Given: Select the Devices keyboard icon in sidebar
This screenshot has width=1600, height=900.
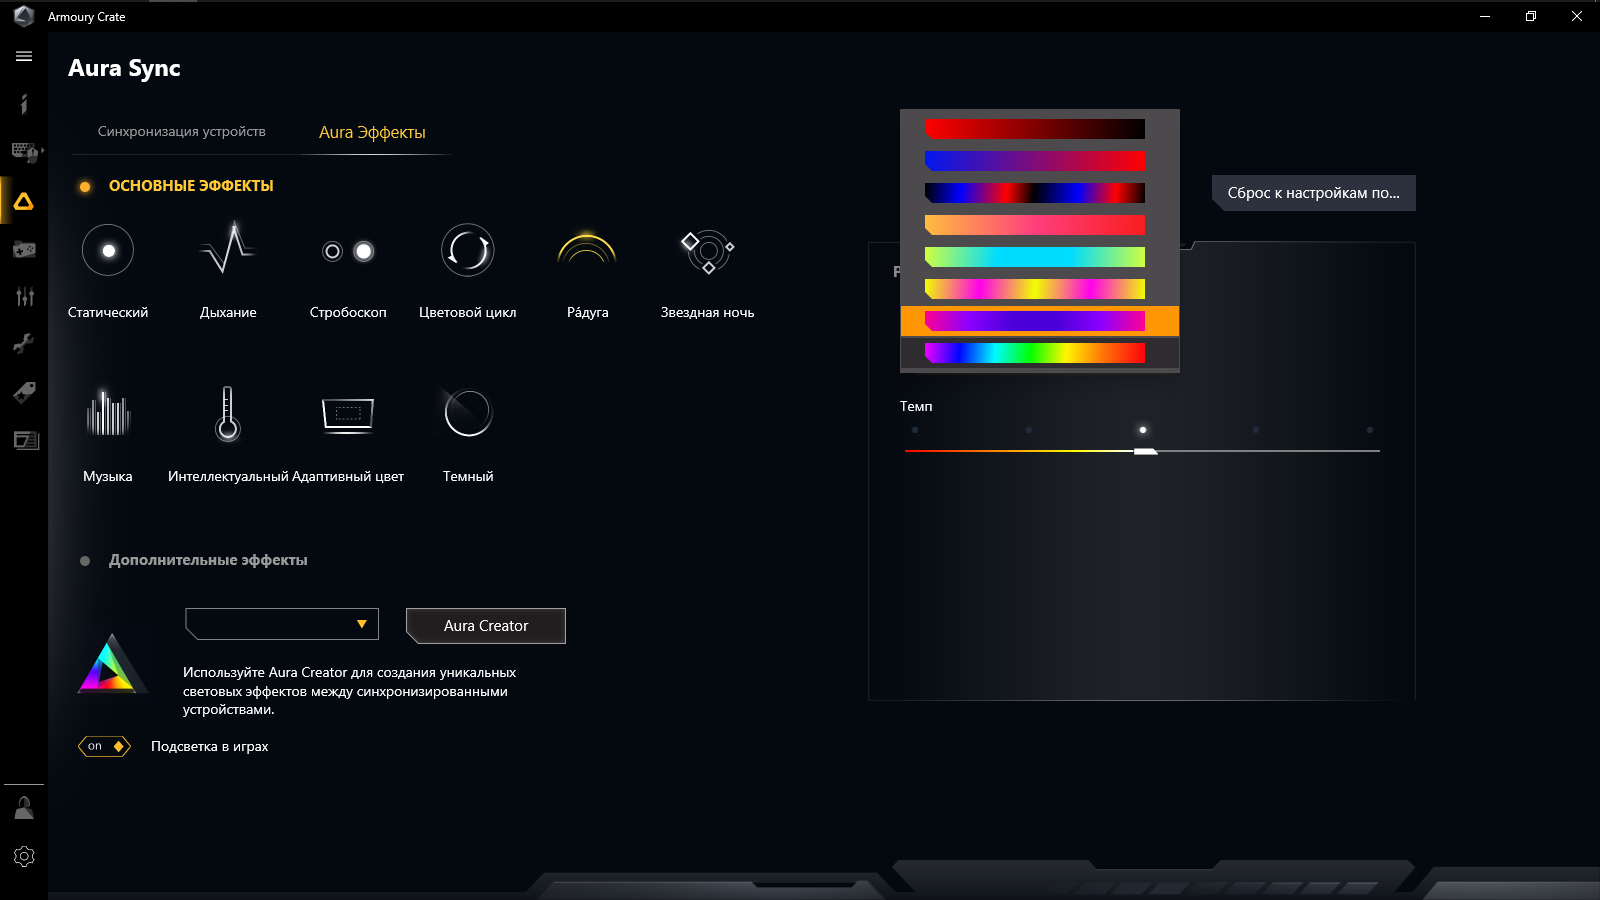Looking at the screenshot, I should (x=23, y=152).
